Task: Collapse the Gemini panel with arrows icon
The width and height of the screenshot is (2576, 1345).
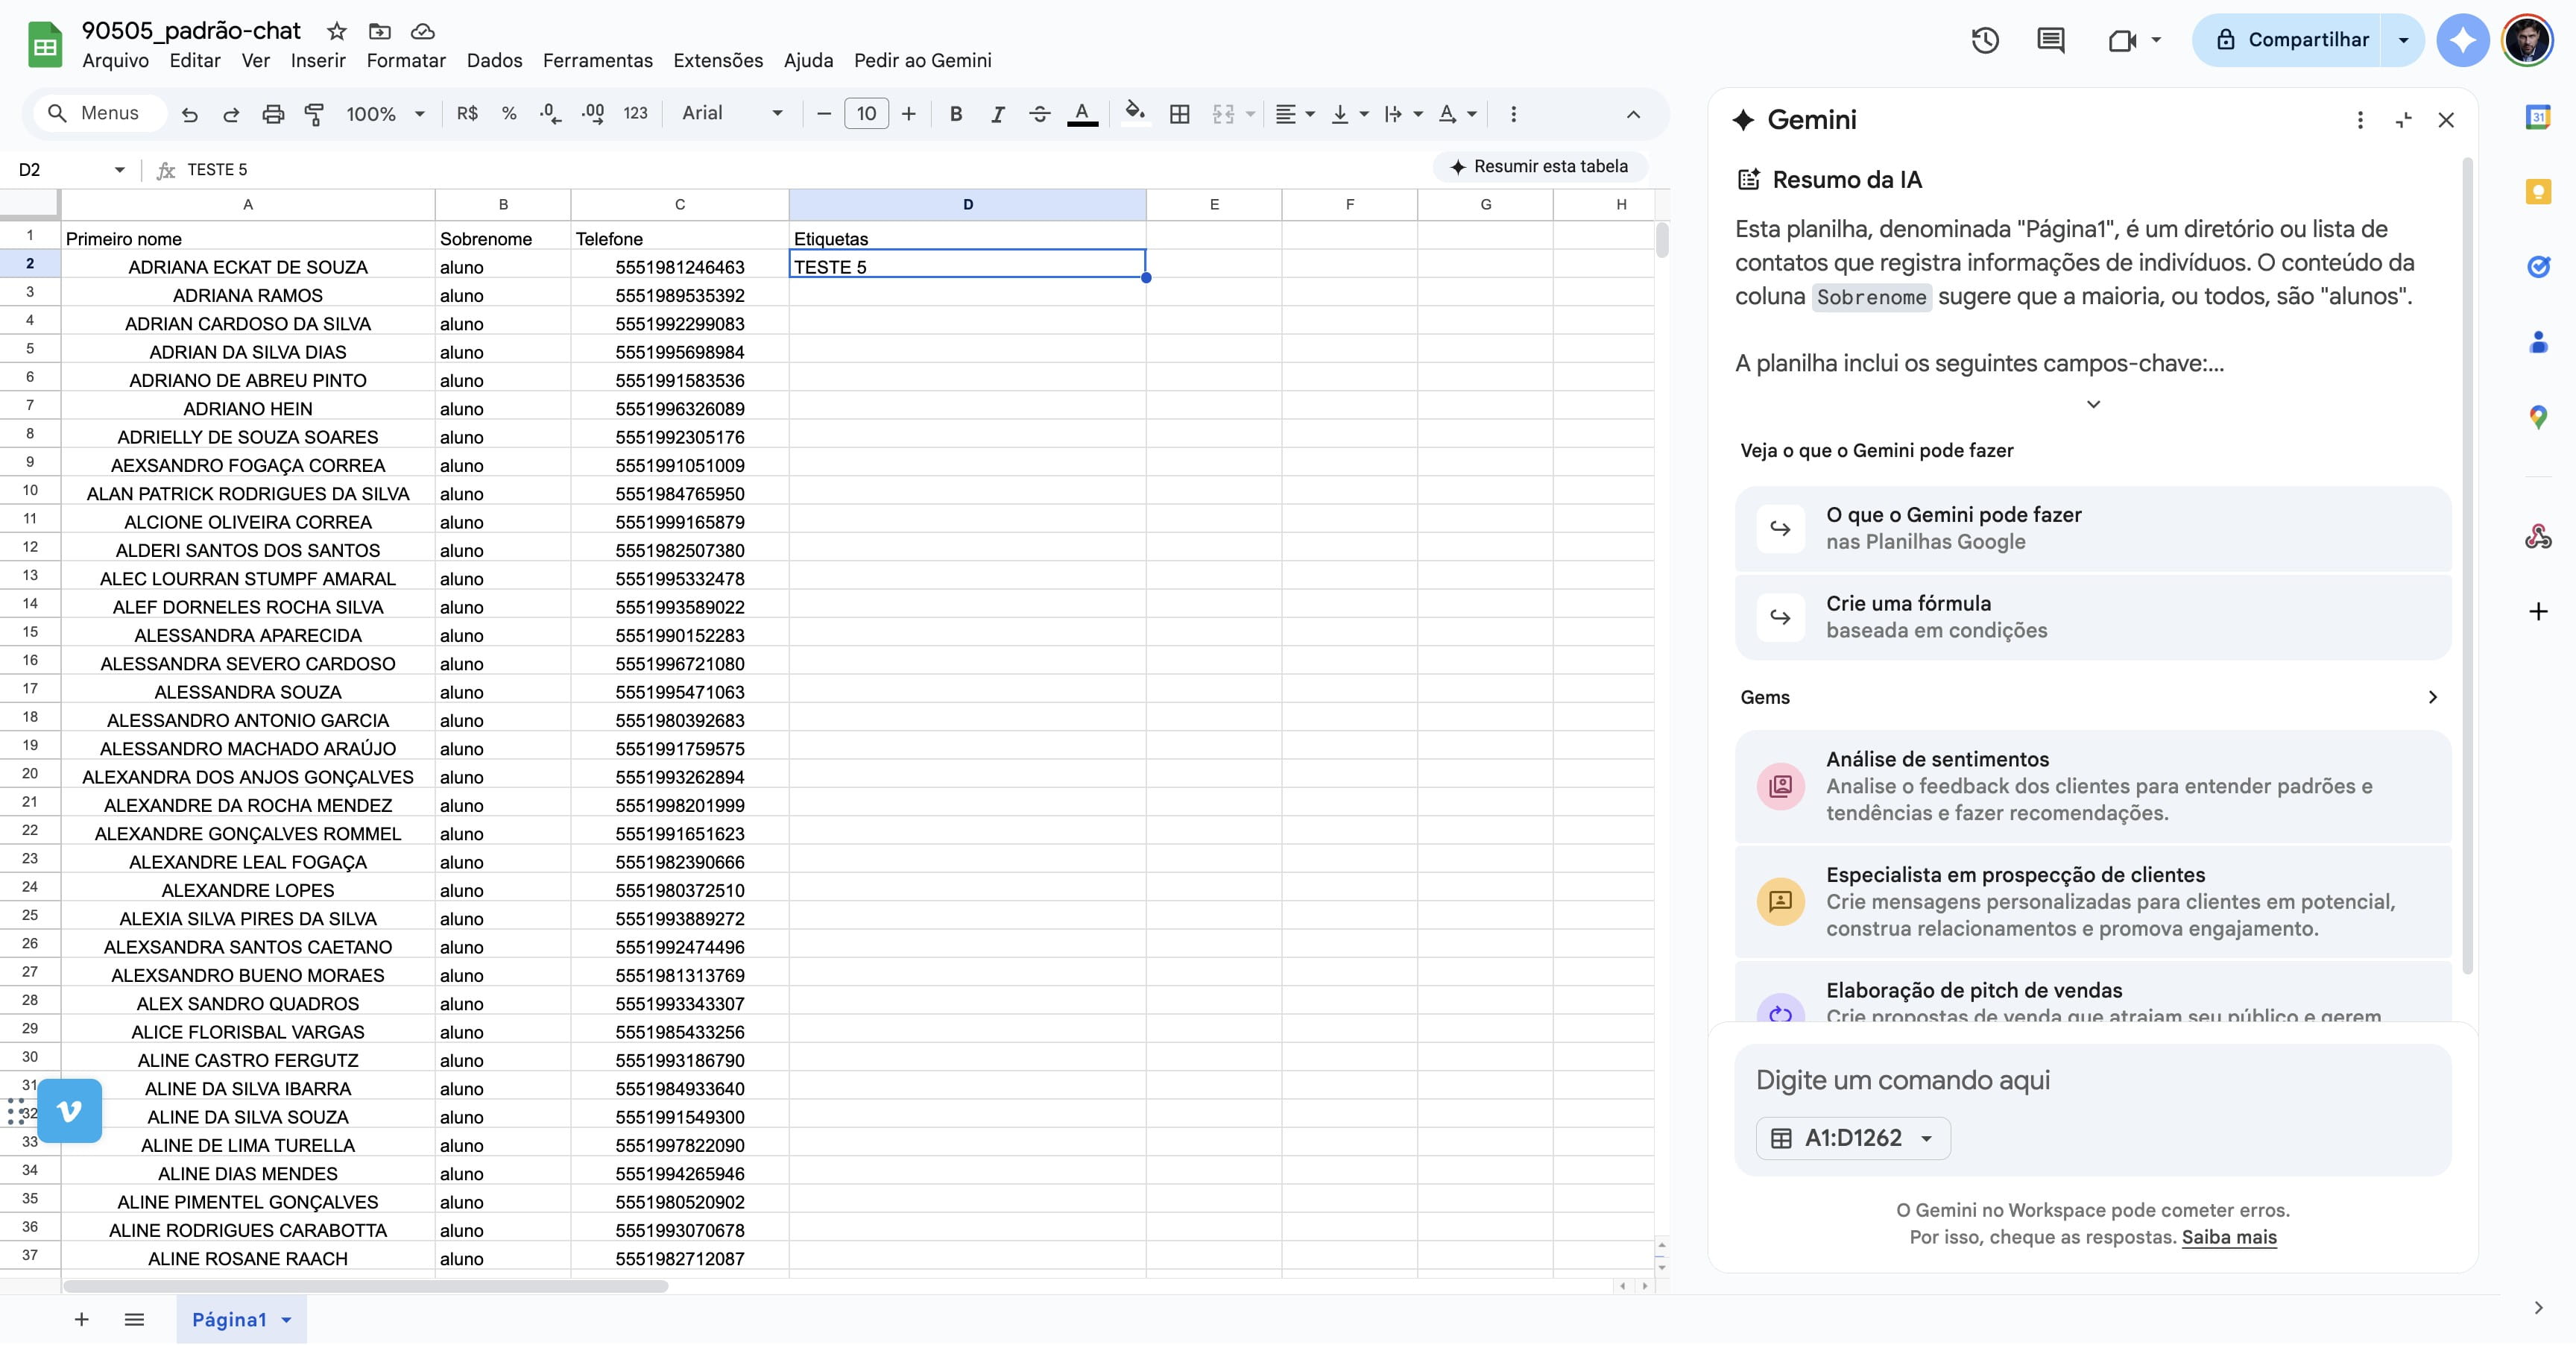Action: tap(2404, 120)
